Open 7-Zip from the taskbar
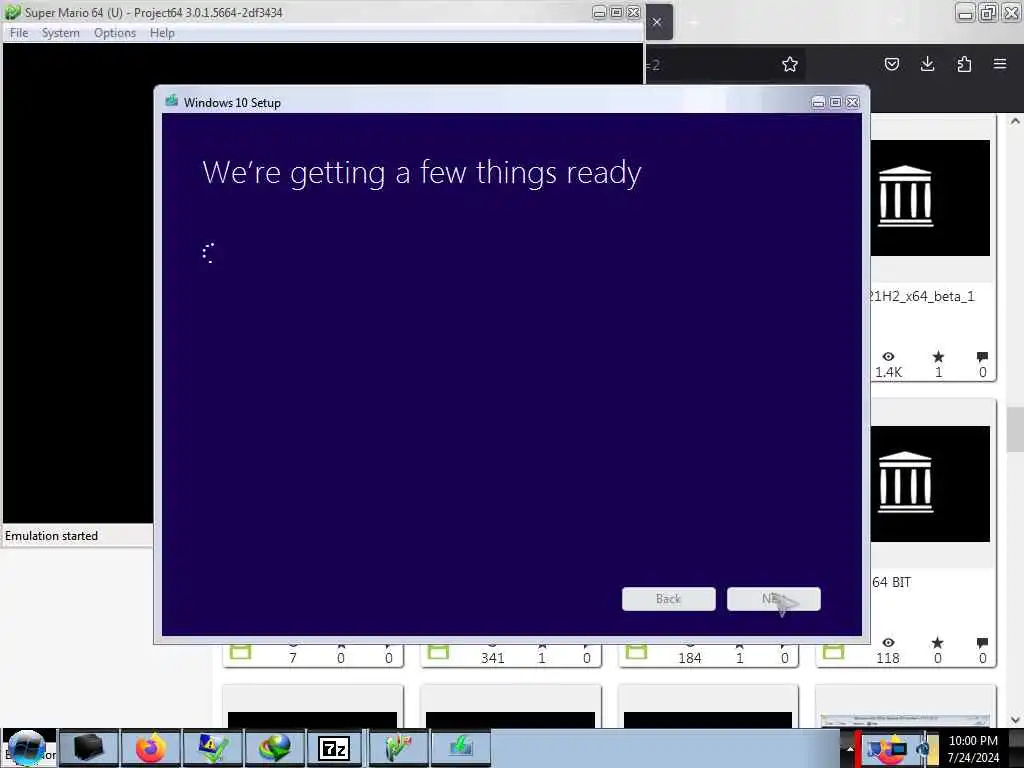This screenshot has width=1024, height=768. (334, 748)
